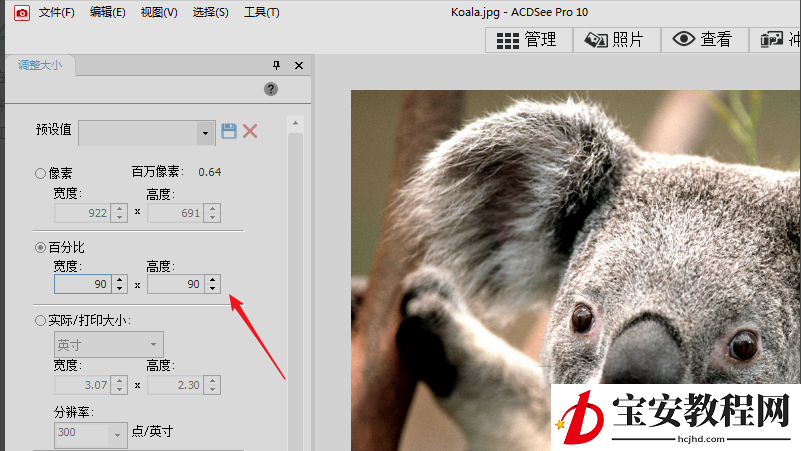Decrease pixel width with down stepper
The width and height of the screenshot is (801, 451).
tap(120, 218)
